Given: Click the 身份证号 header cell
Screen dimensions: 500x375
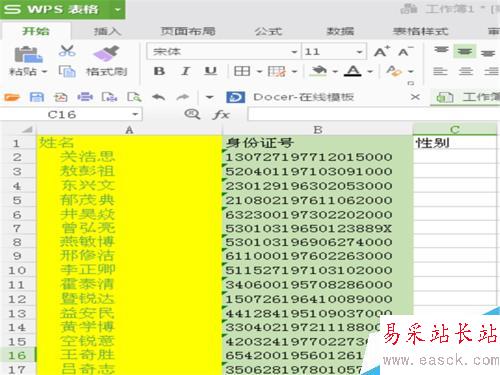Looking at the screenshot, I should pos(318,143).
